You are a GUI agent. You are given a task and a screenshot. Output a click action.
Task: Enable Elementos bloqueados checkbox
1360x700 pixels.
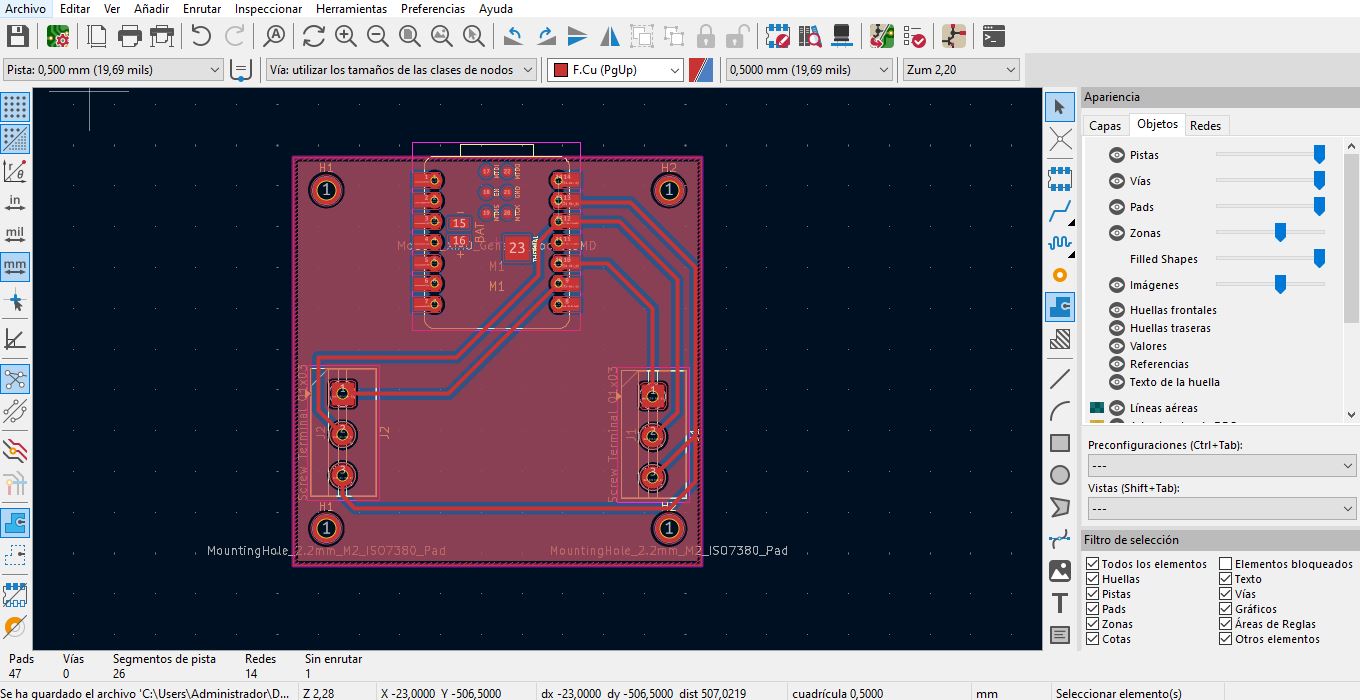[1226, 564]
